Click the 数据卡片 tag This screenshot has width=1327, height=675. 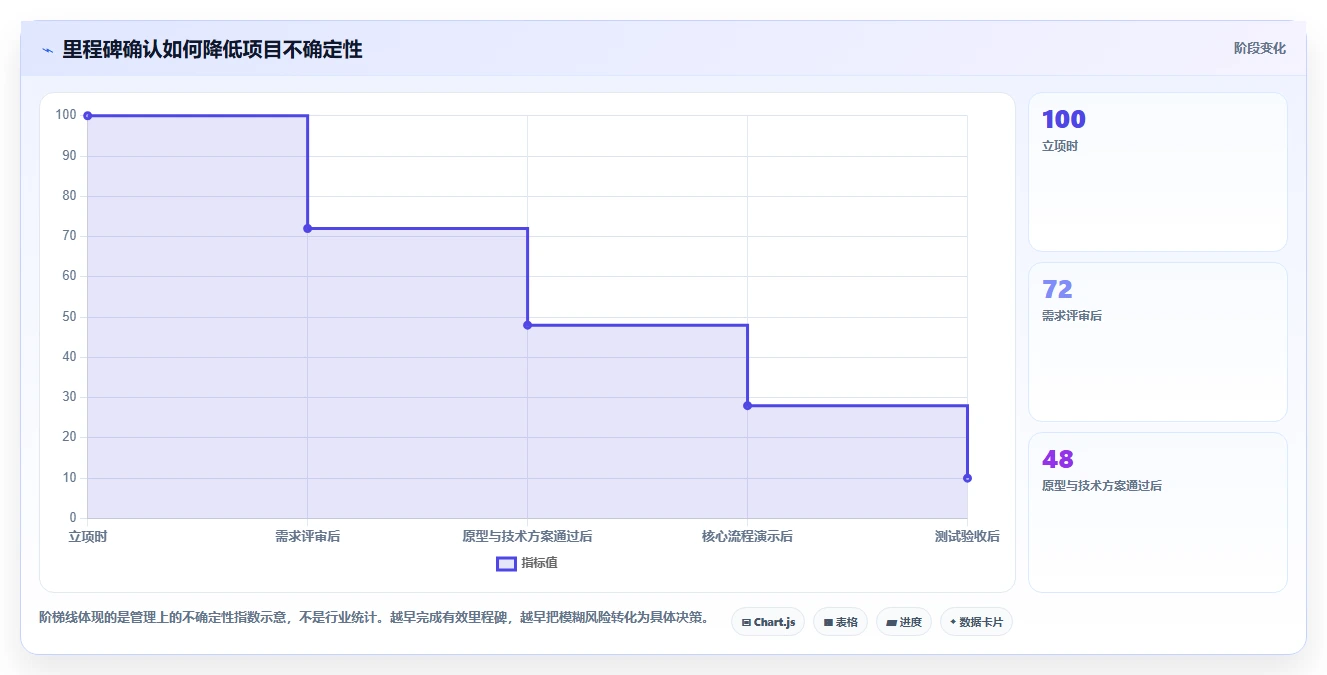tap(976, 622)
